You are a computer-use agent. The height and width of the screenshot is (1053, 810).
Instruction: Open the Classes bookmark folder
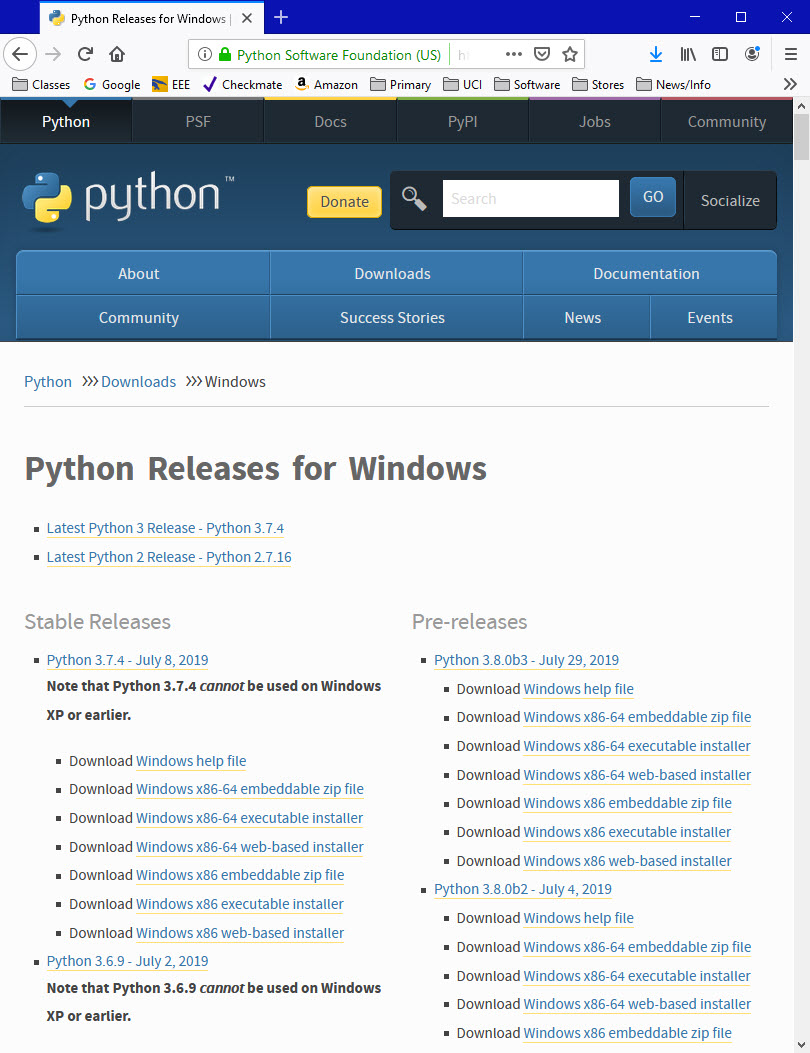[x=41, y=85]
